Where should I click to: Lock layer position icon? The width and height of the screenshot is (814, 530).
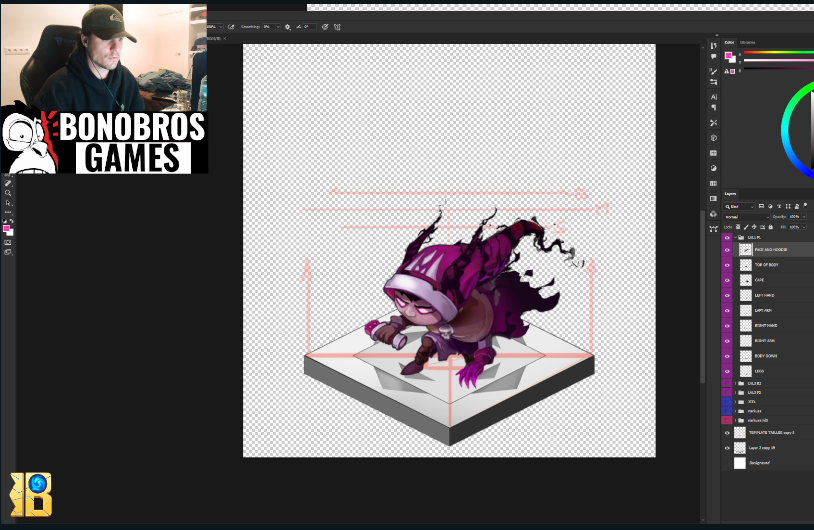[x=754, y=227]
